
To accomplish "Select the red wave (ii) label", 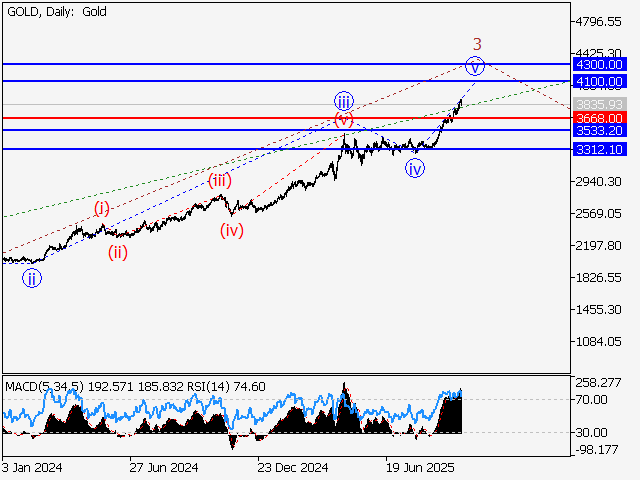I will [x=118, y=252].
